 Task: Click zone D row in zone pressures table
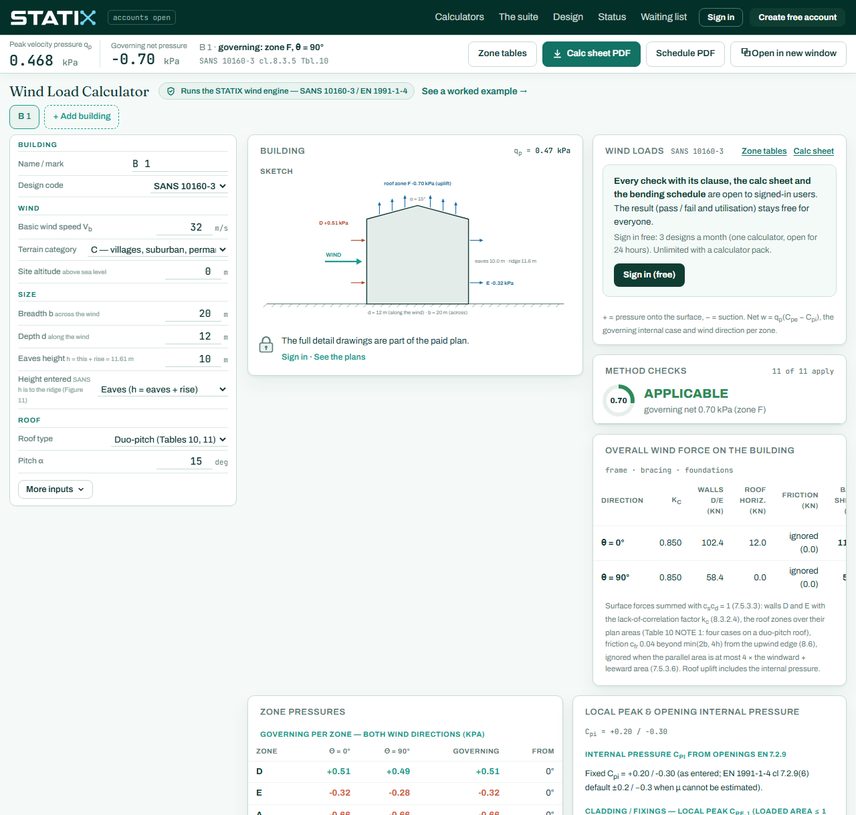[405, 771]
